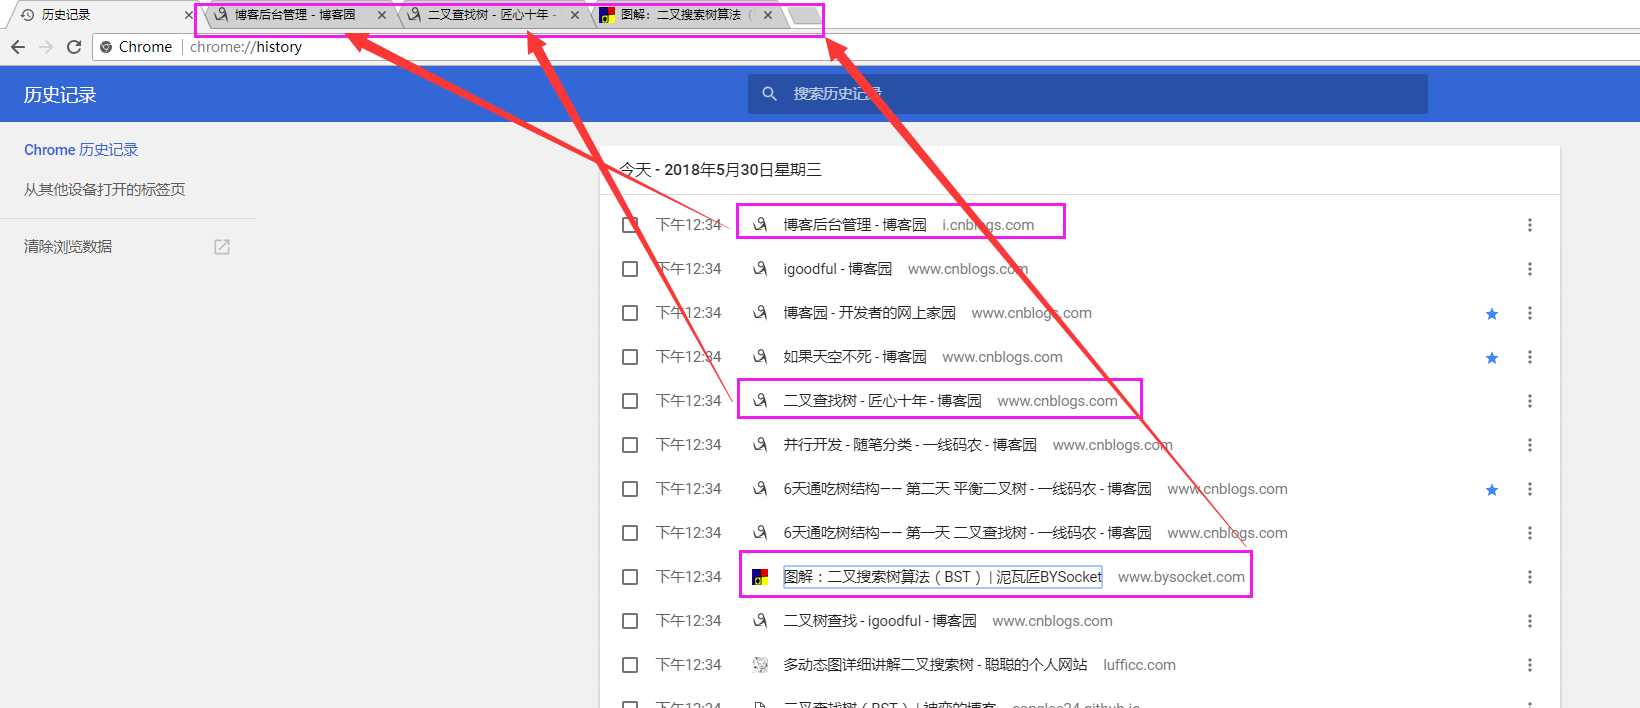Viewport: 1640px width, 708px height.
Task: Select checkbox for 并行开发 - 随笔分类 entry
Action: 630,445
